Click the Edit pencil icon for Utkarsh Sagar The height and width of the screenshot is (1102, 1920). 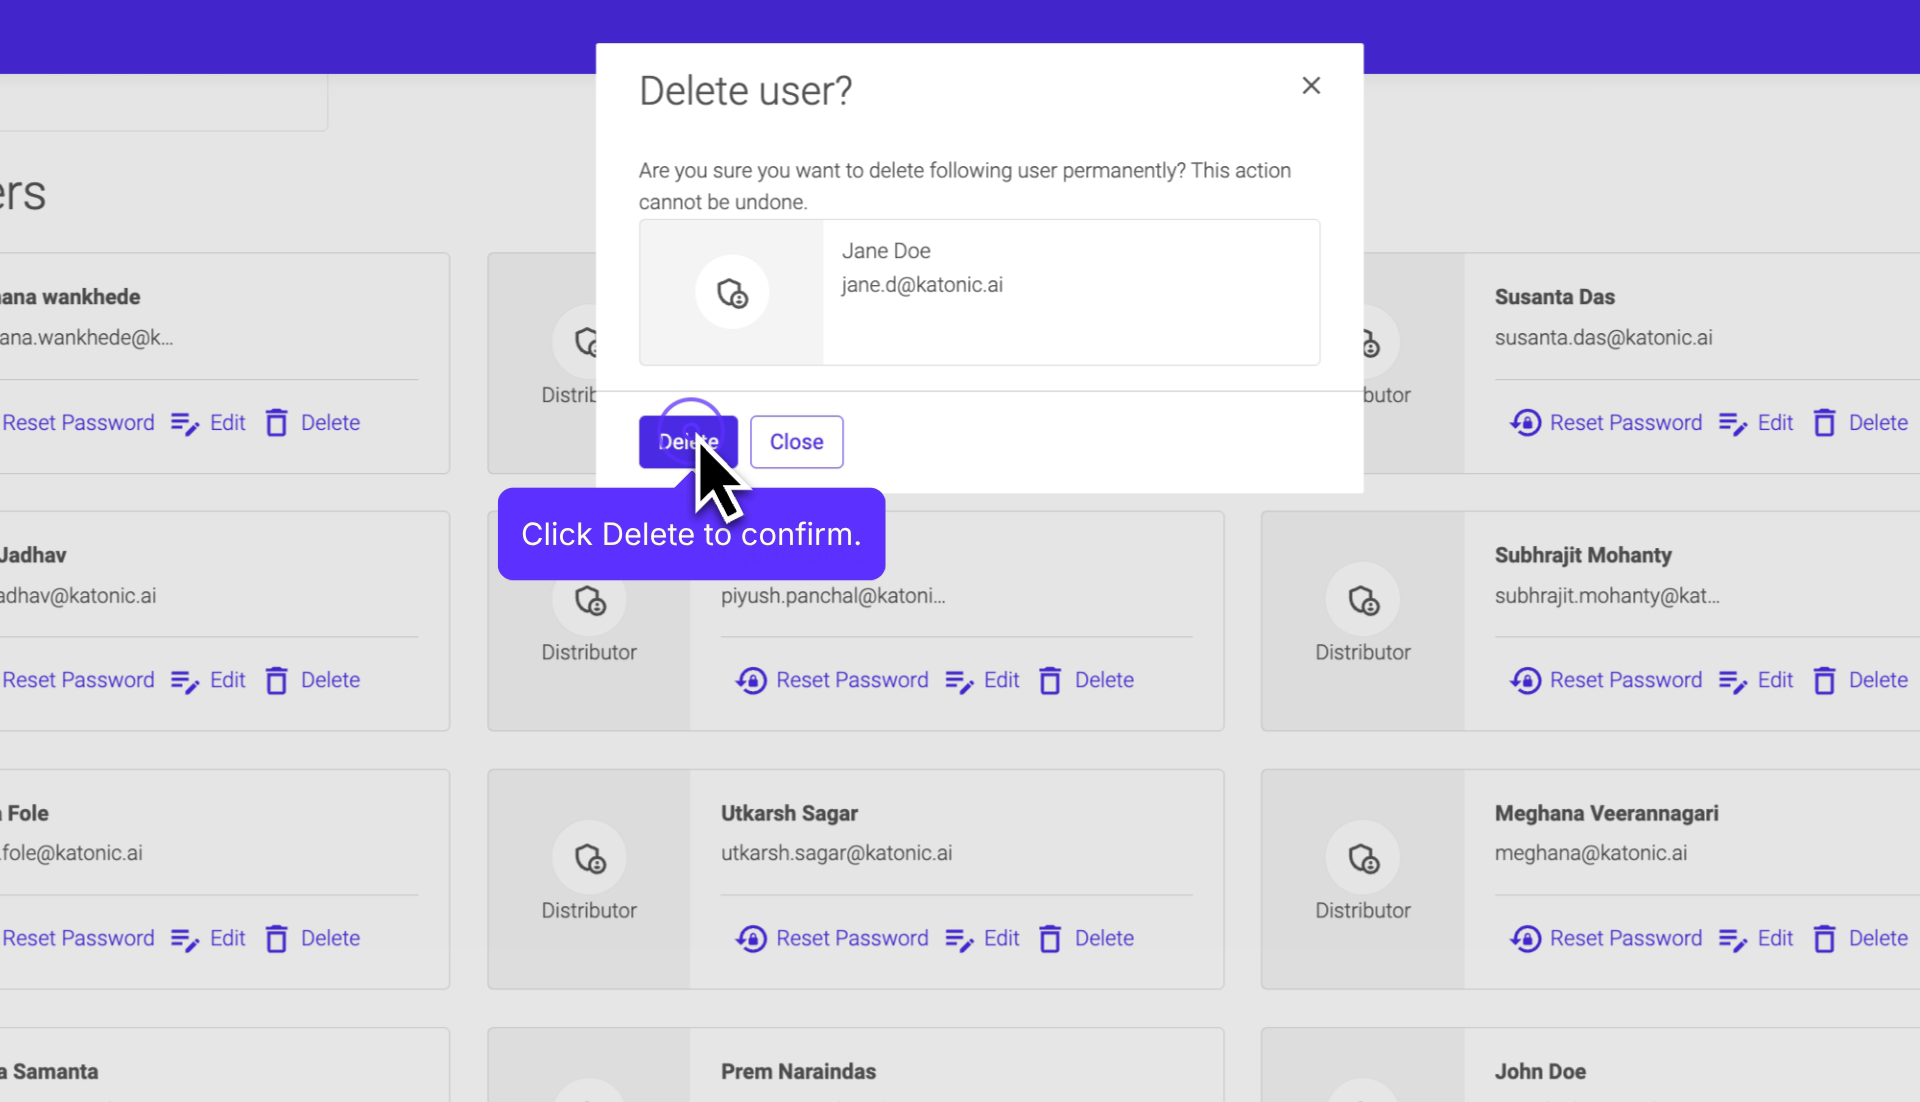(x=961, y=938)
